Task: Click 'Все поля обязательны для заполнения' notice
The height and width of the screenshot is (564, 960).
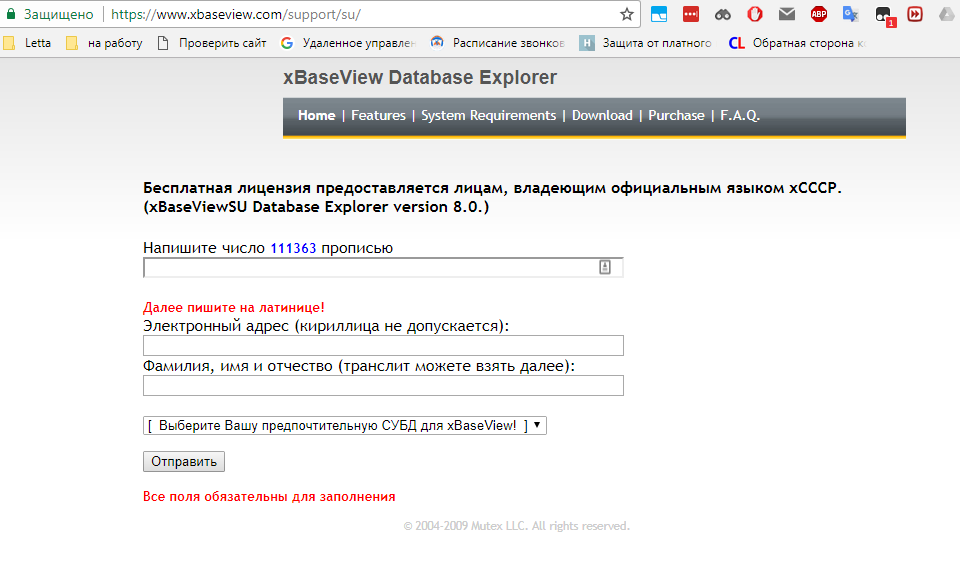Action: click(x=269, y=497)
